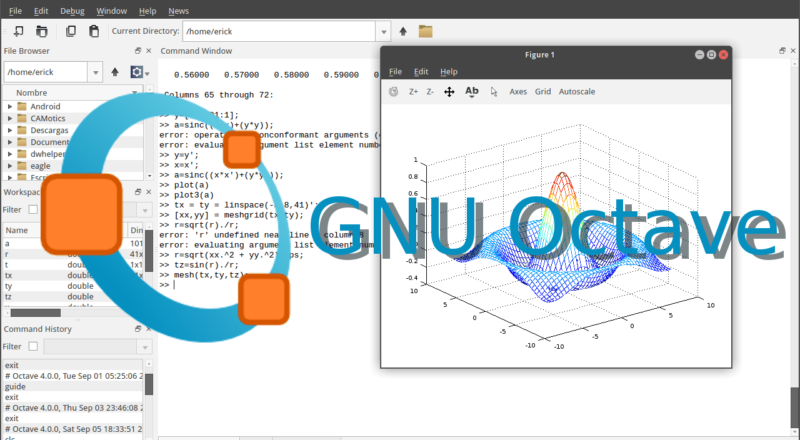
Task: Toggle Grid in Figure 1 toolbar
Action: [x=543, y=92]
